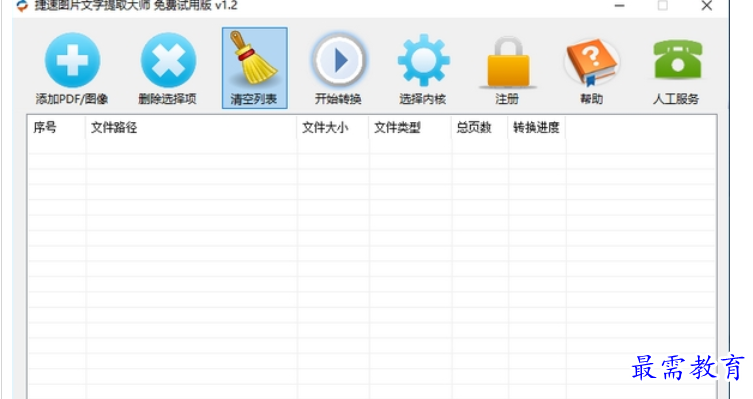Open Help via the question-mark book icon
The image size is (753, 399).
592,62
